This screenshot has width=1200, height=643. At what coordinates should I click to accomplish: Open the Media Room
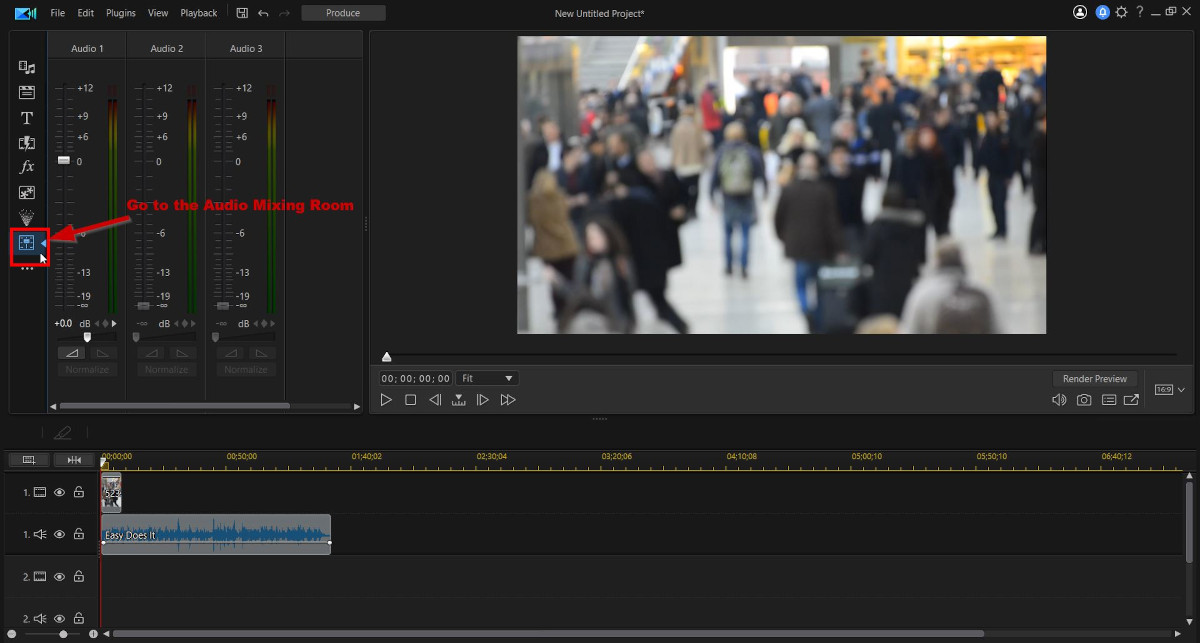coord(26,67)
